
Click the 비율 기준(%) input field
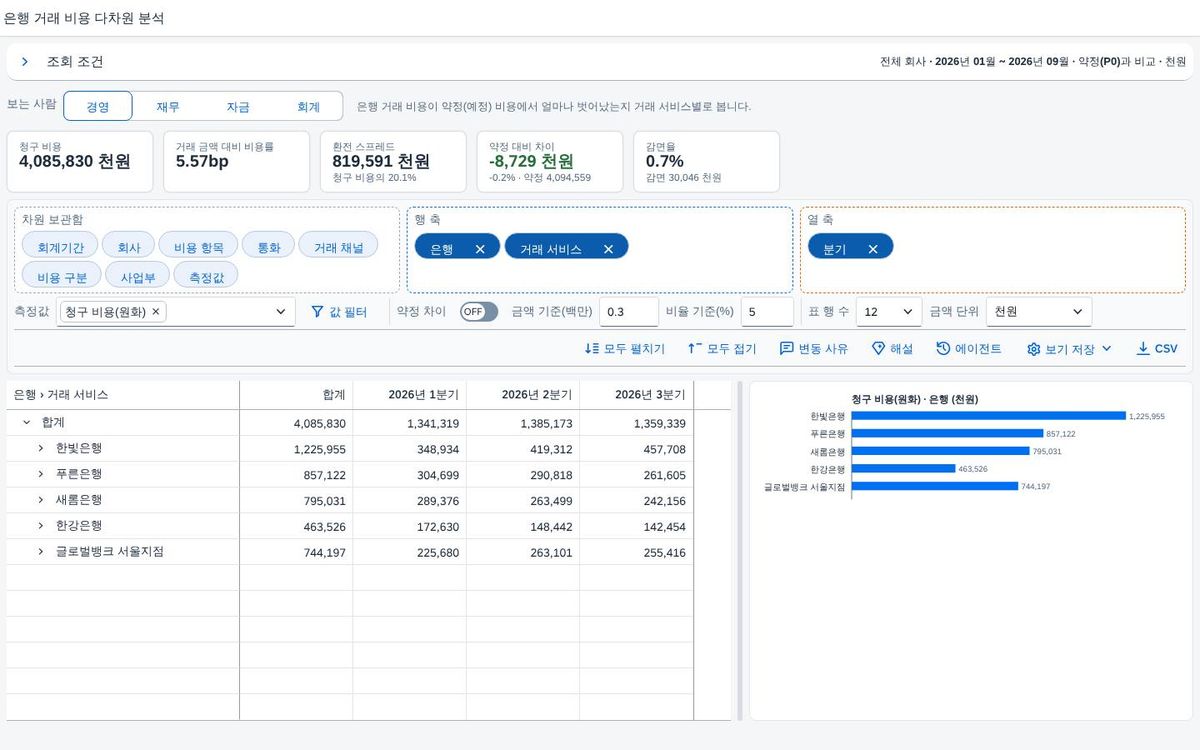click(x=767, y=312)
